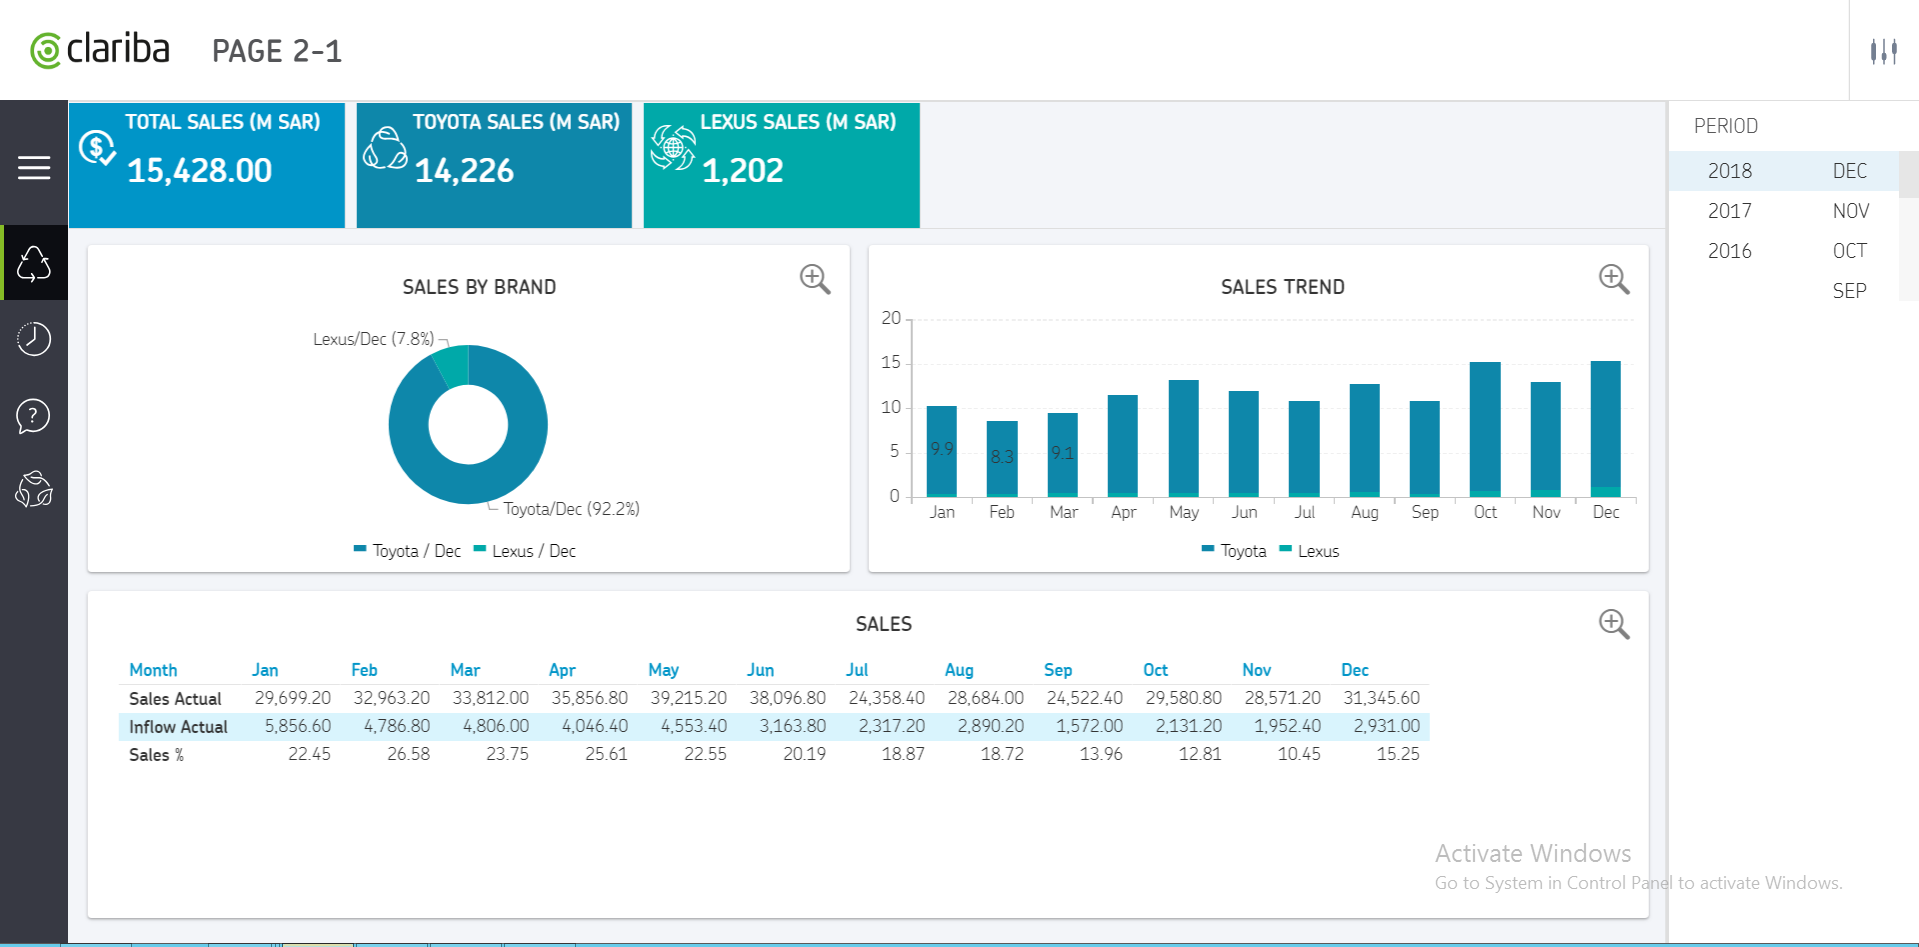This screenshot has height=947, width=1919.
Task: Open the Lexus Sales KPI card
Action: click(782, 165)
